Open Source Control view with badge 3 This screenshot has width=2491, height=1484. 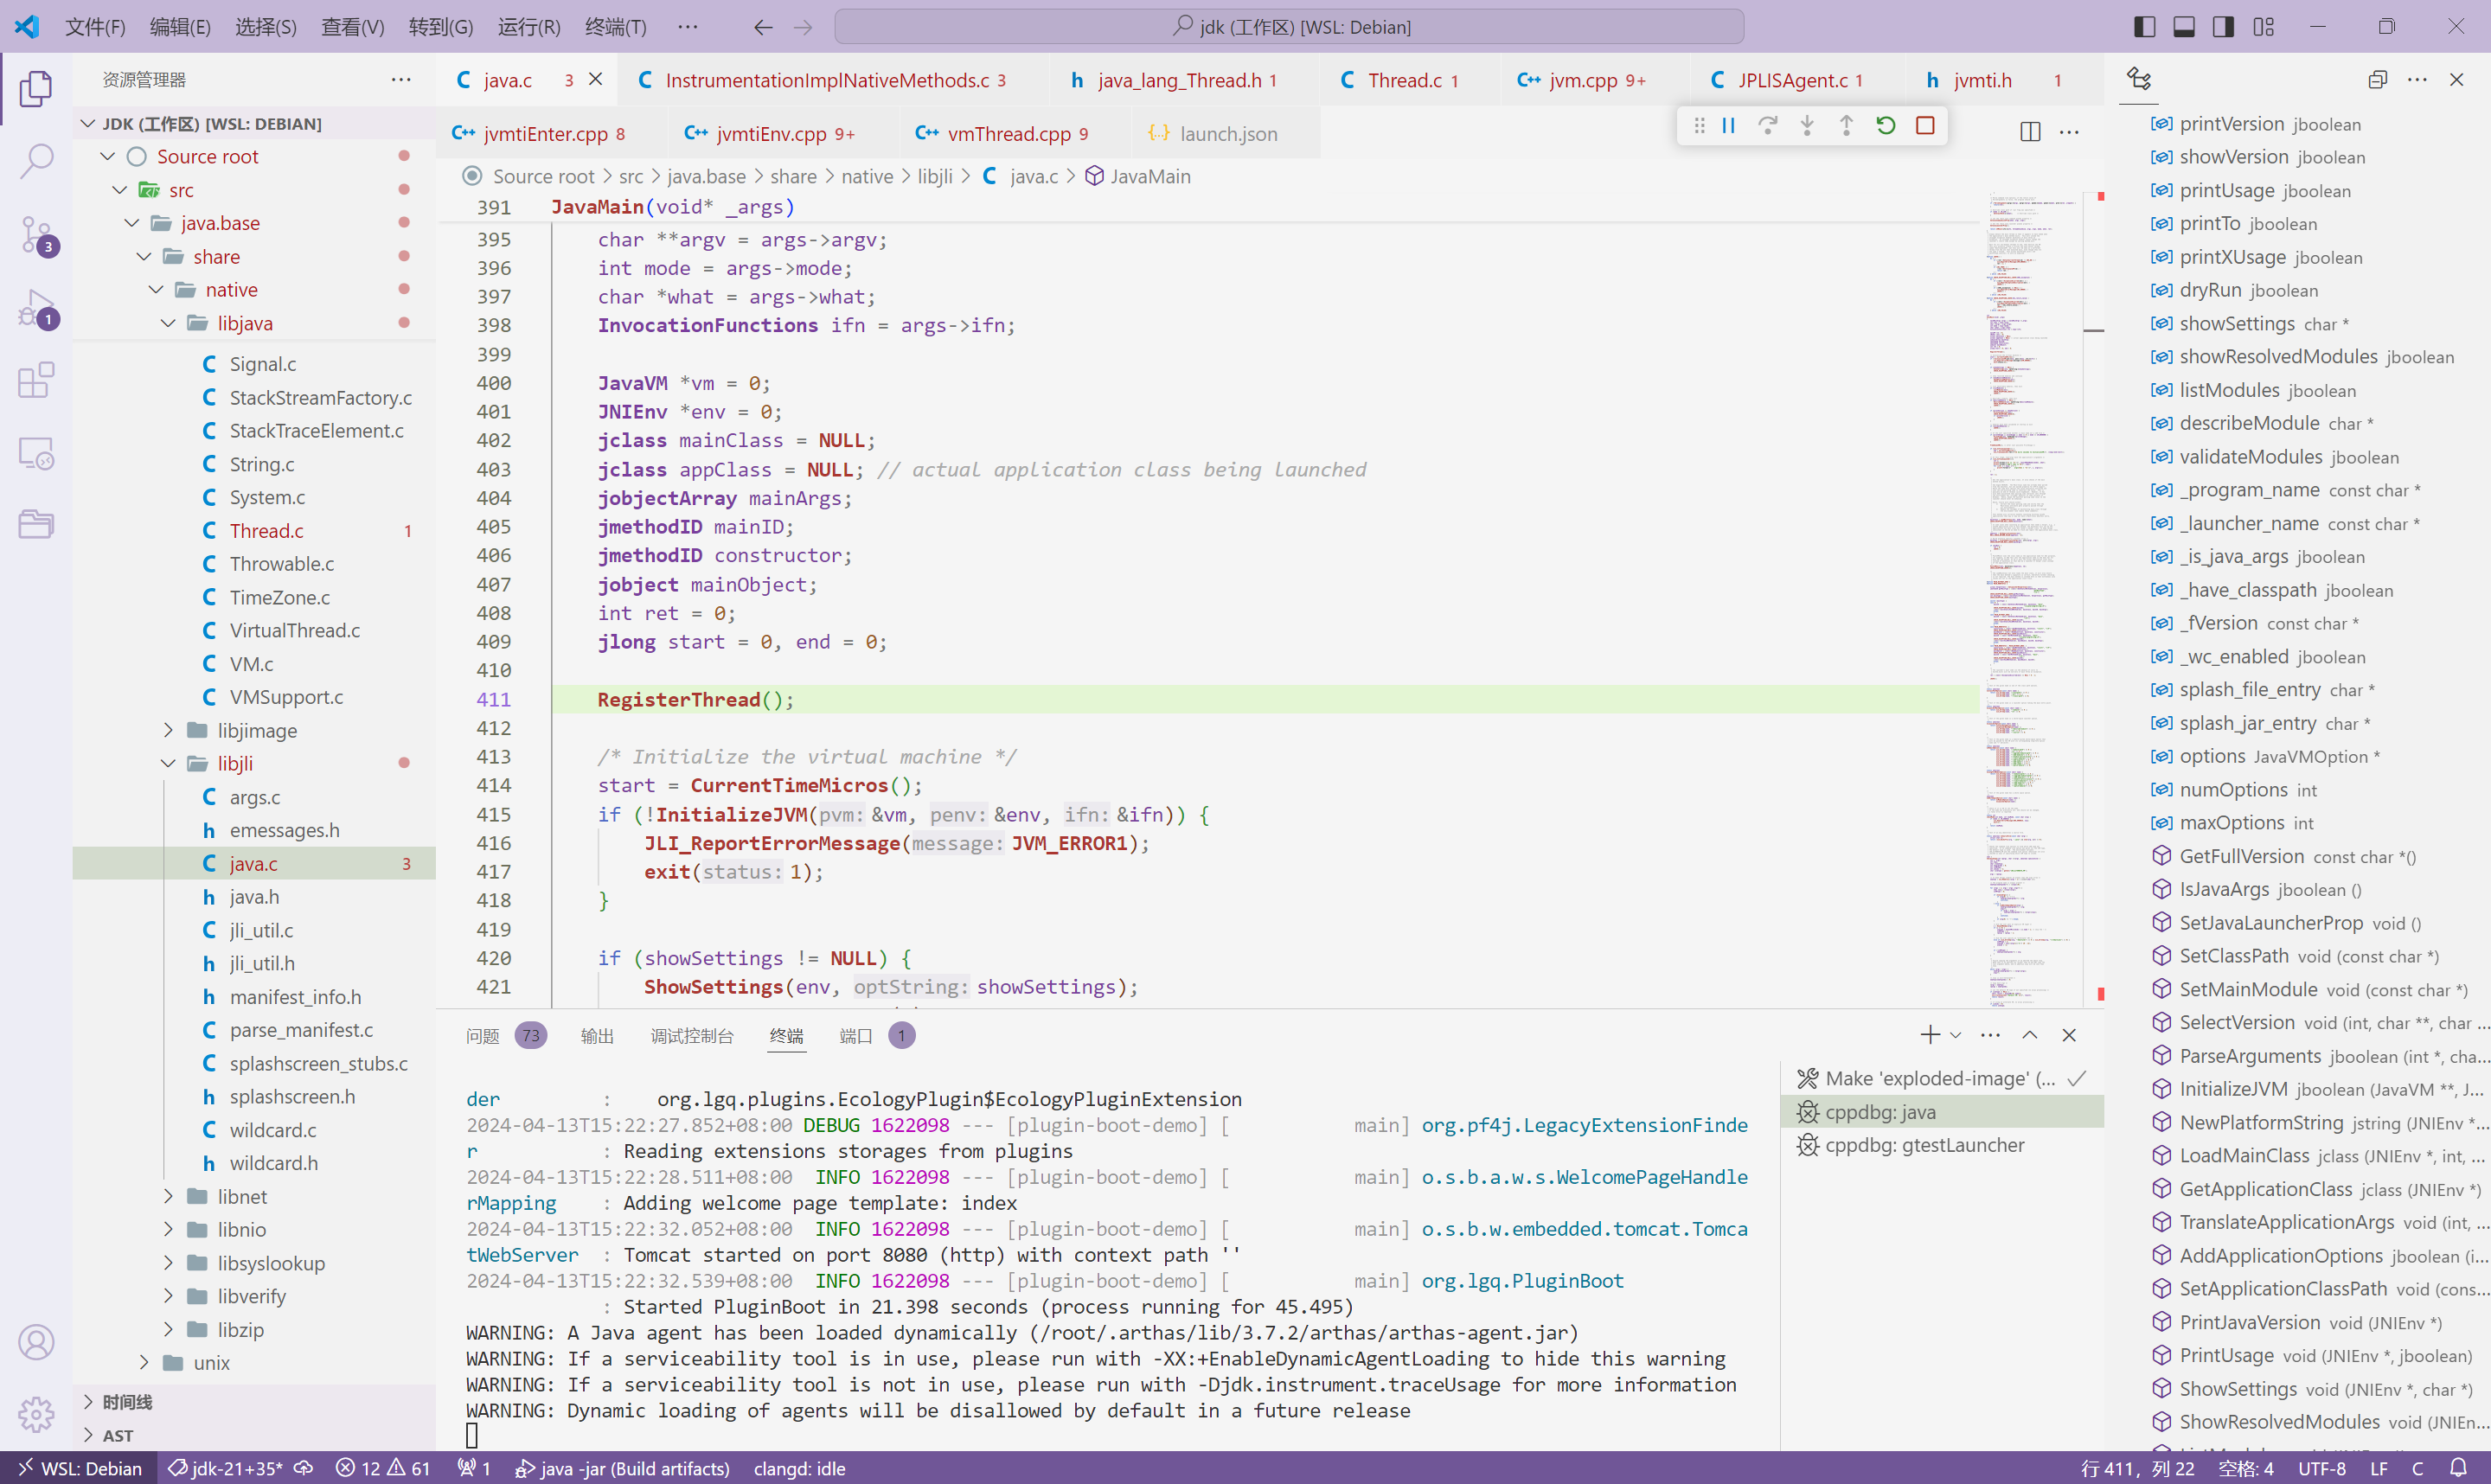click(x=36, y=235)
